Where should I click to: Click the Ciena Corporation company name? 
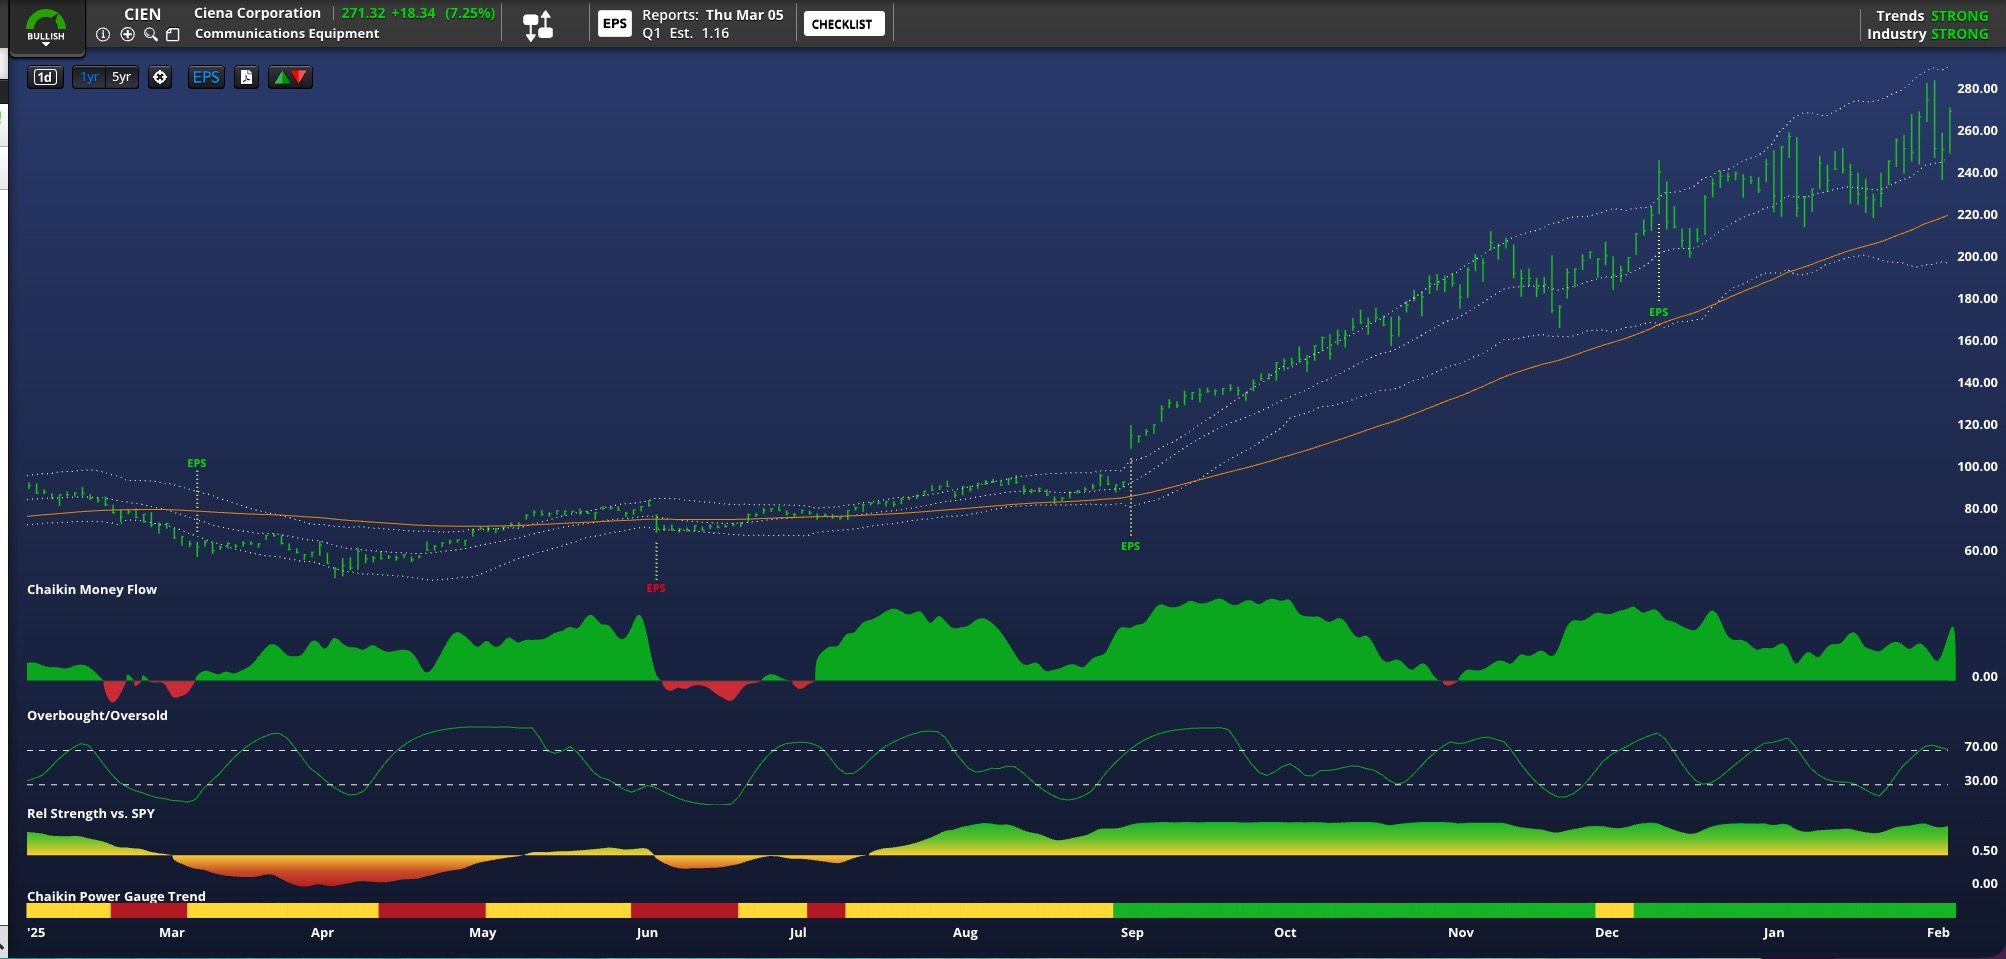click(257, 13)
